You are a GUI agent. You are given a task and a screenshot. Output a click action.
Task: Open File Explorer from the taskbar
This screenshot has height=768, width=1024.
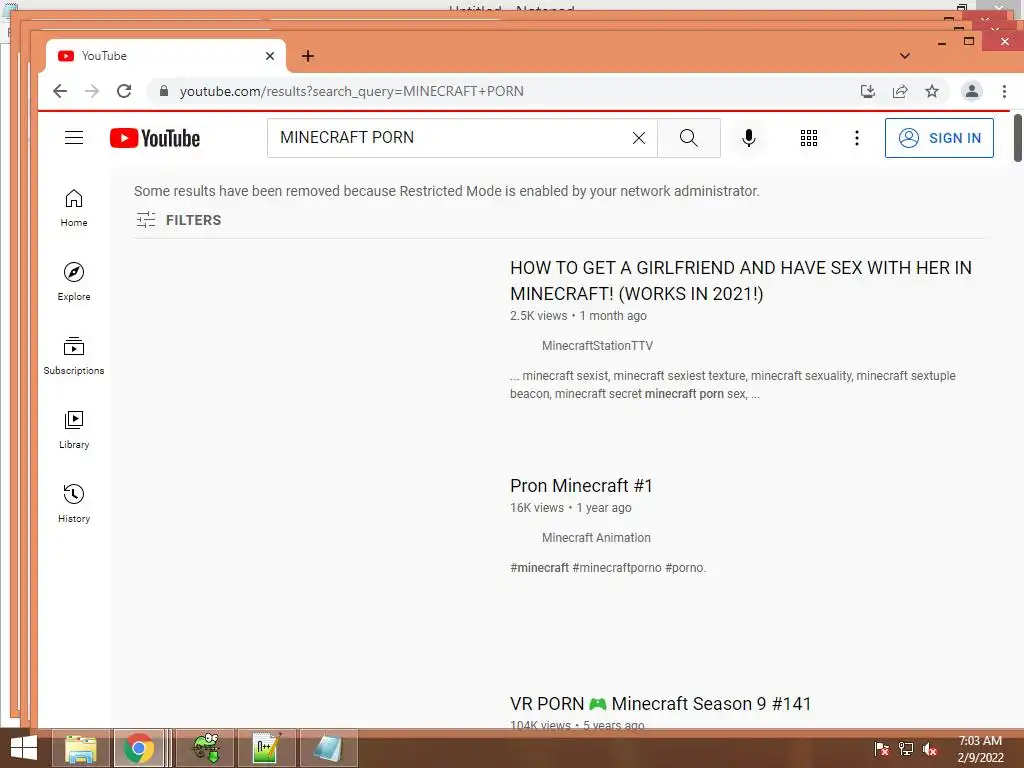point(81,748)
